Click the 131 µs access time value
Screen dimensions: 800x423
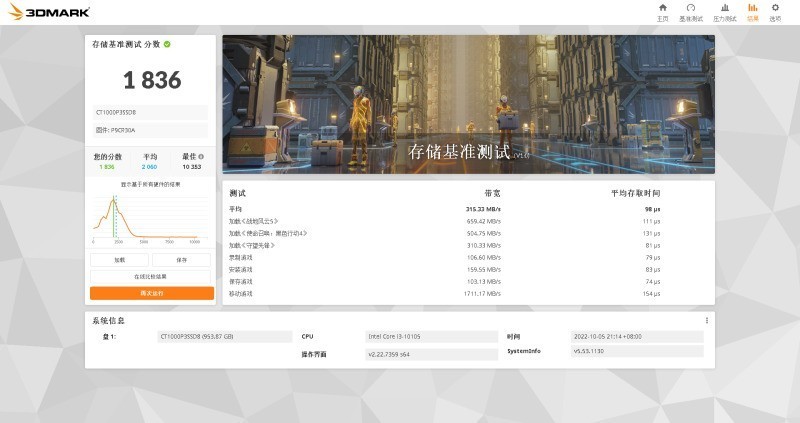tap(652, 233)
